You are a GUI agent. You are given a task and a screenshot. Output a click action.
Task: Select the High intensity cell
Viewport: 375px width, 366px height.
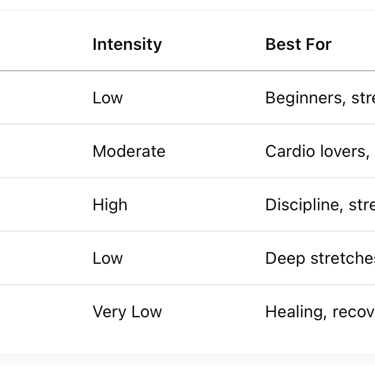pos(110,205)
